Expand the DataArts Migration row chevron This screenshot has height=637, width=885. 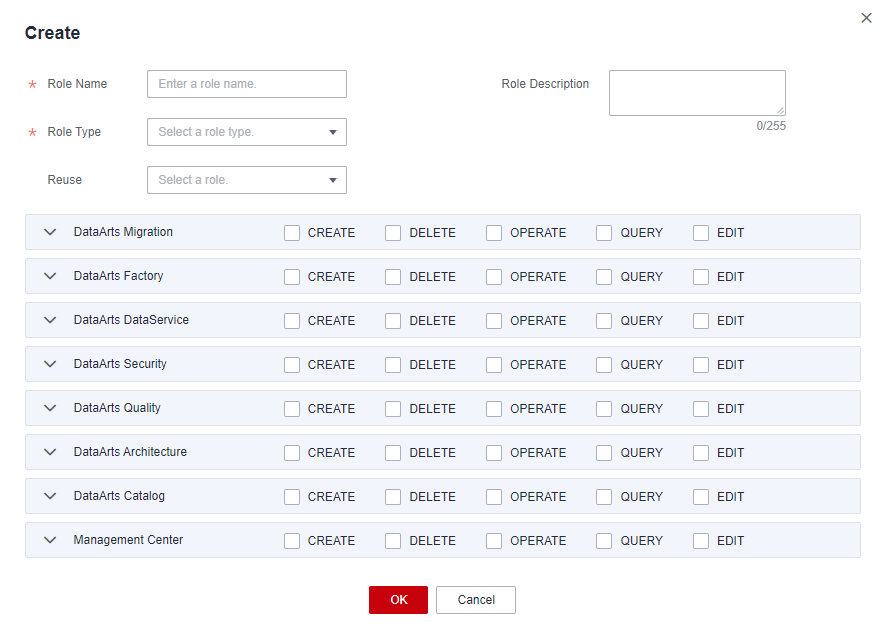pyautogui.click(x=51, y=232)
